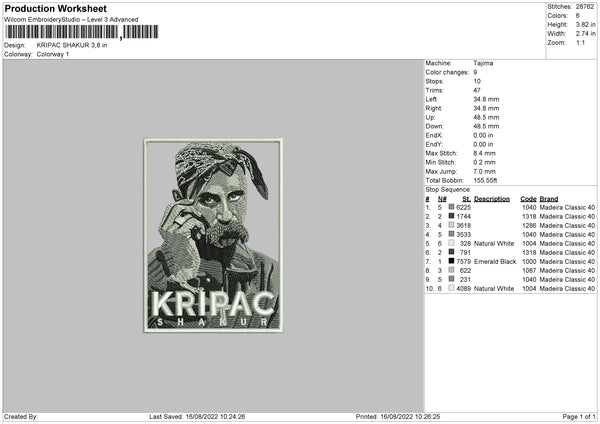
Task: Click the 'Max Jump:' value '7.0 mm'
Action: point(484,171)
